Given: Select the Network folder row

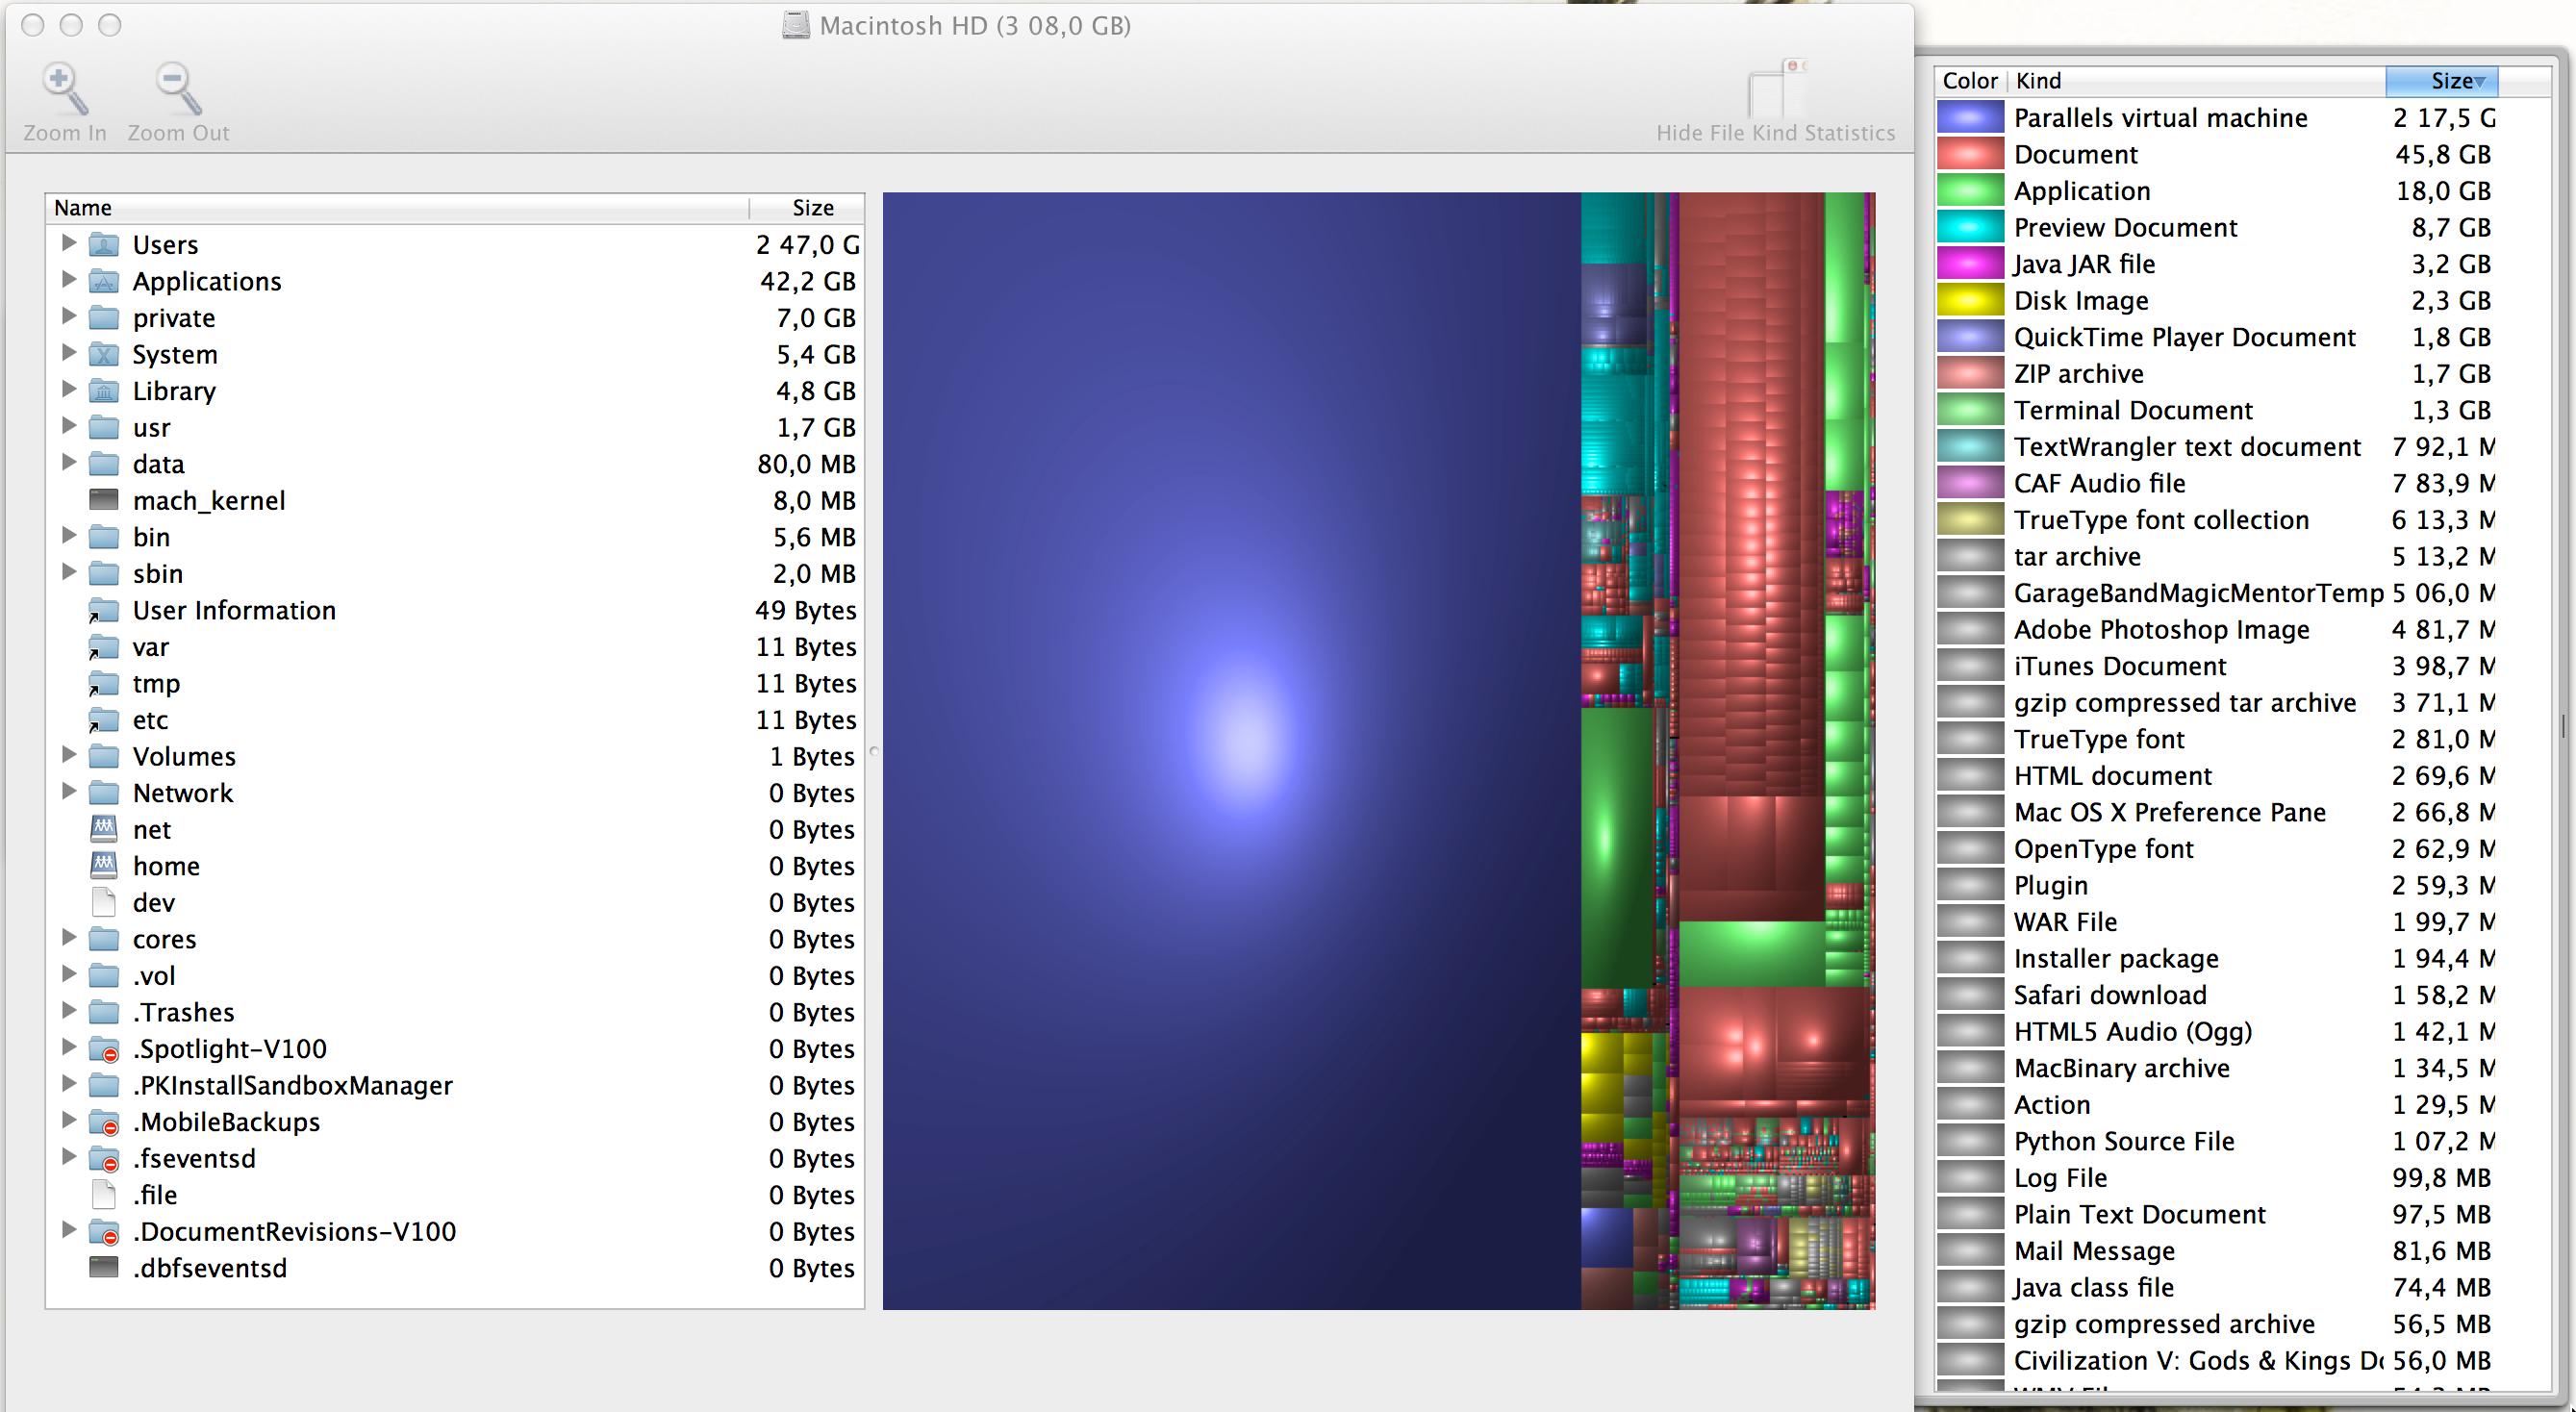Looking at the screenshot, I should pyautogui.click(x=455, y=793).
